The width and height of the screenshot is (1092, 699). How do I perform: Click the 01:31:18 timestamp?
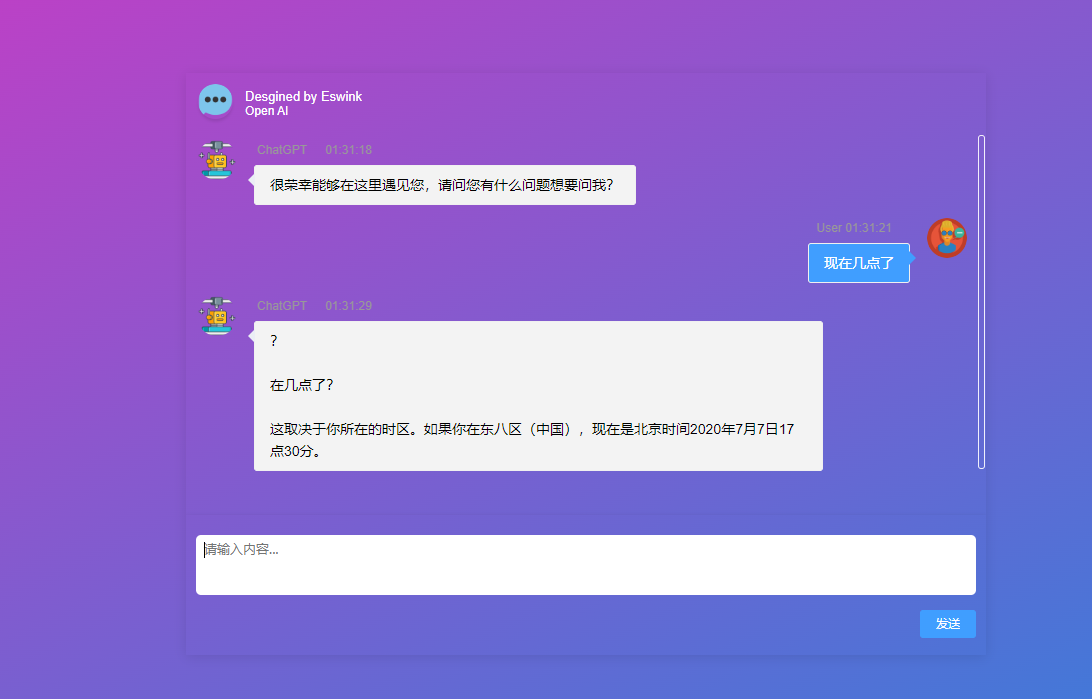click(x=348, y=150)
